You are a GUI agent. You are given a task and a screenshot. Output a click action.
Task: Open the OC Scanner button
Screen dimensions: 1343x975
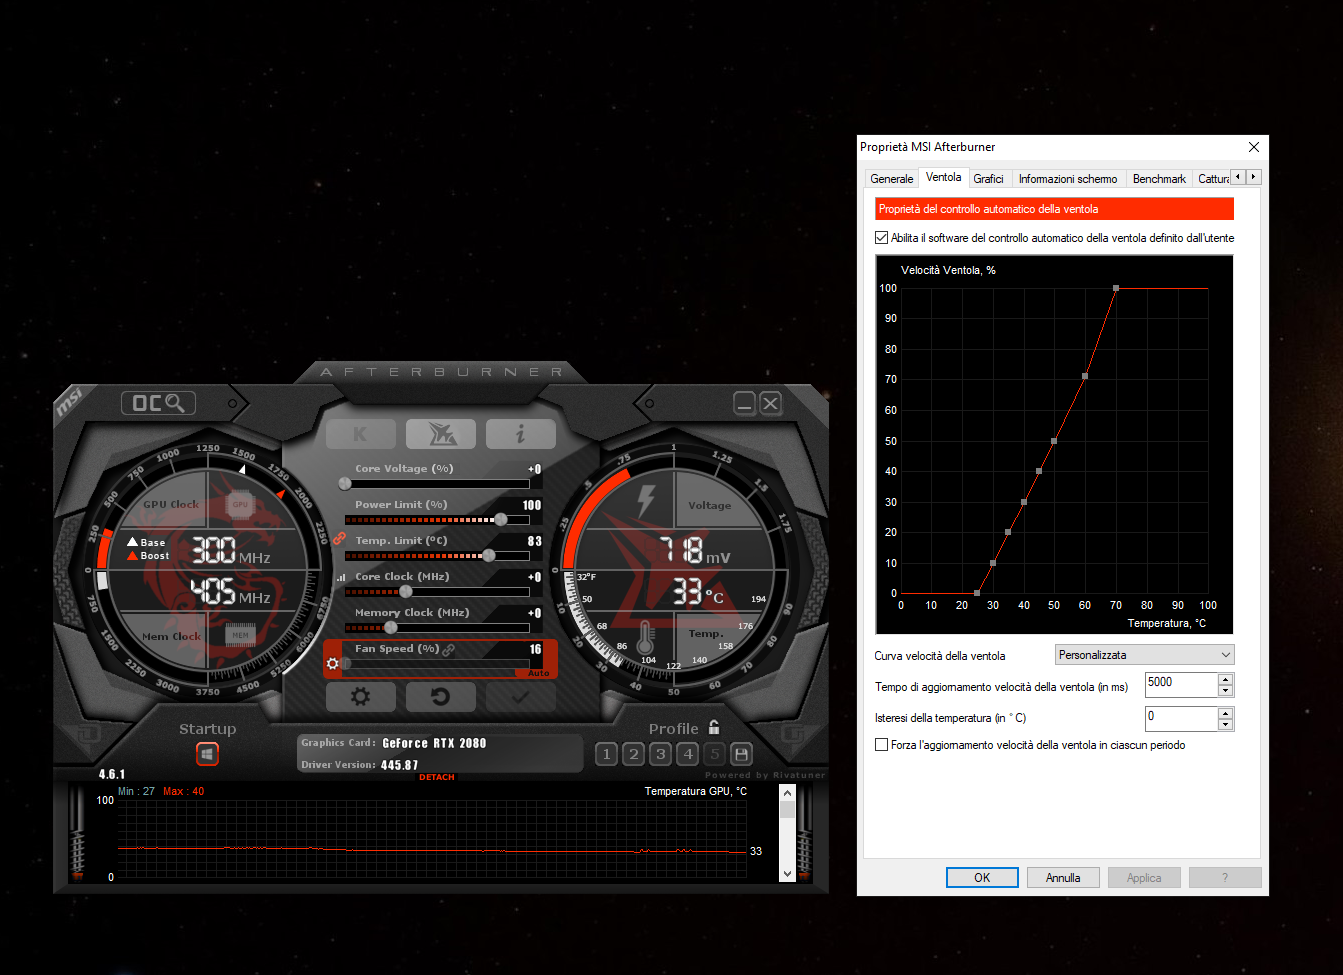point(158,403)
